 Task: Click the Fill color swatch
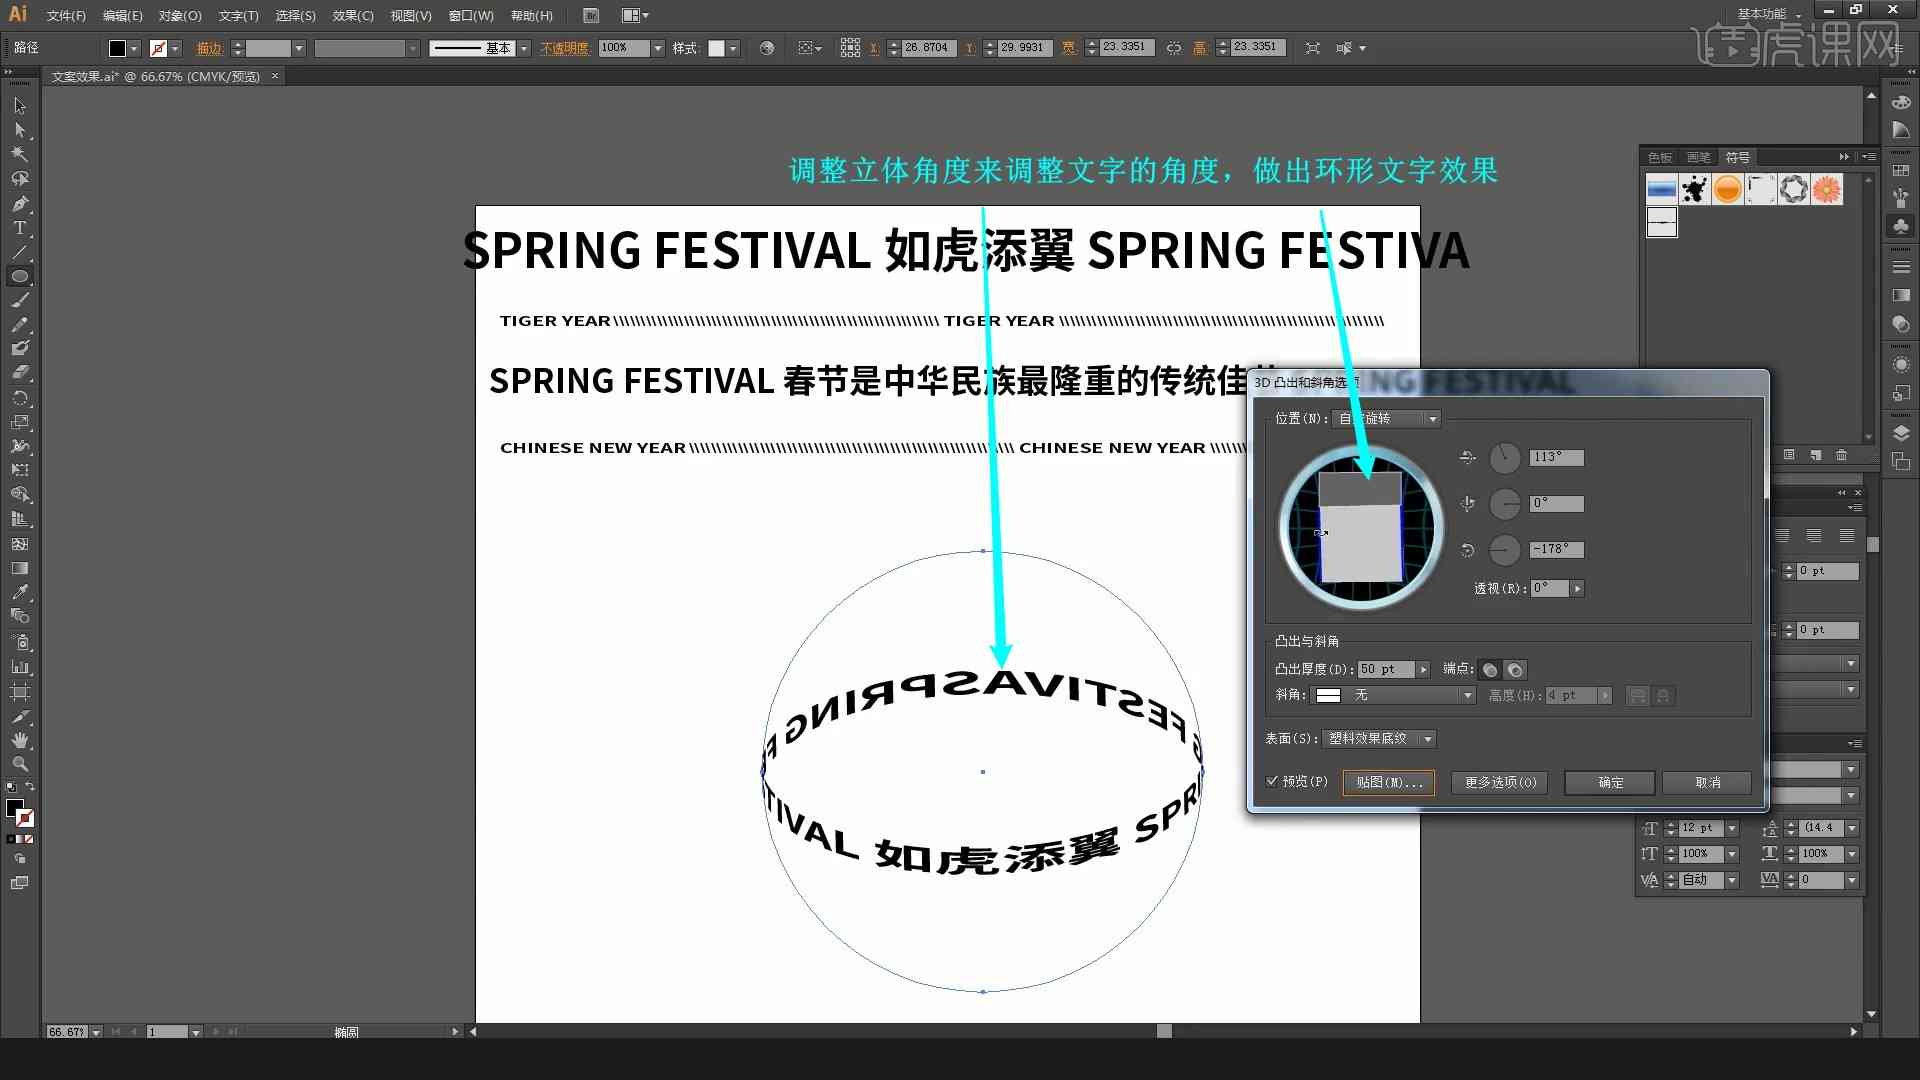(x=116, y=47)
